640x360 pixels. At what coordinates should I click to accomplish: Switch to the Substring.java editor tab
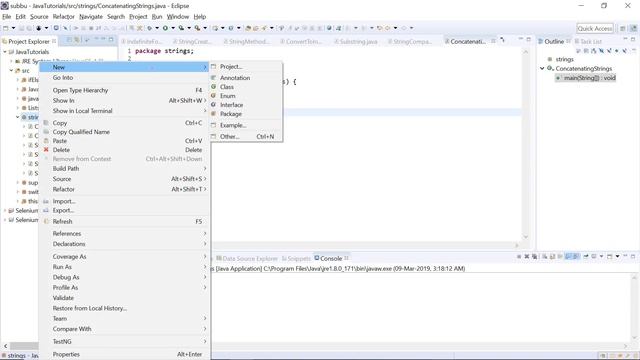(356, 41)
